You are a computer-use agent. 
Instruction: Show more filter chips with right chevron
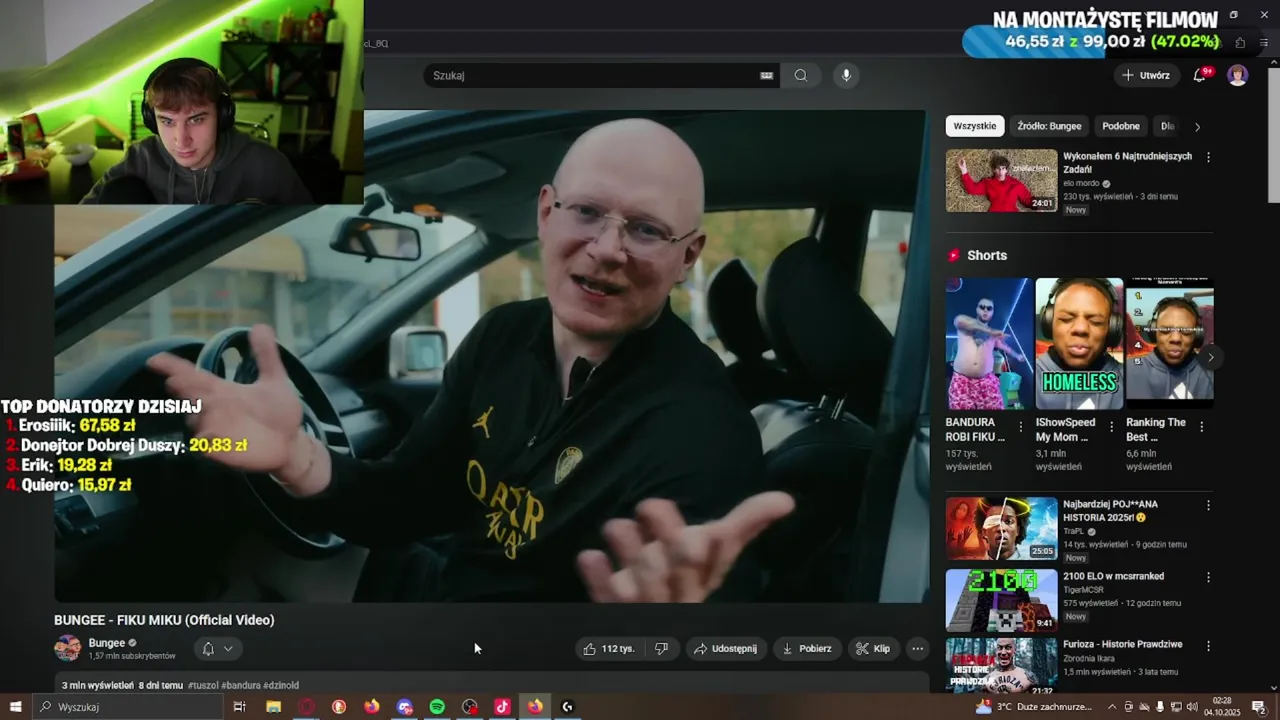[x=1197, y=127]
